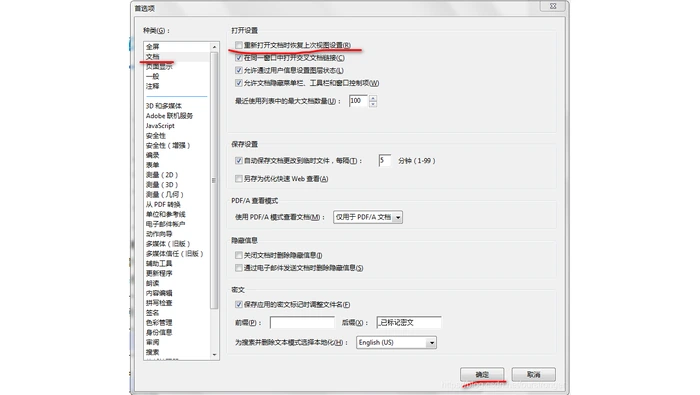Toggle '允许文档隐藏菜单栏、工具栏' checkbox
This screenshot has height=395, width=700.
click(x=239, y=83)
